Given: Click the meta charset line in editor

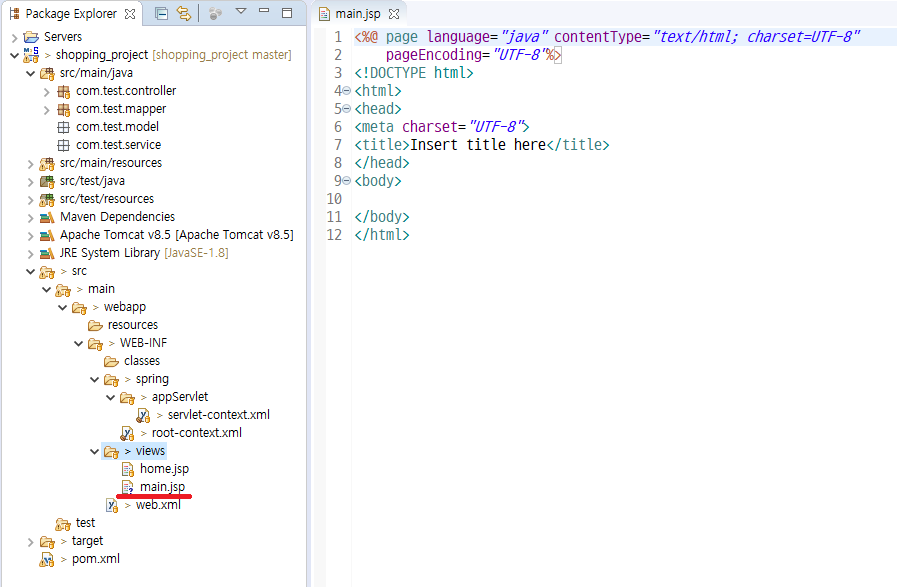Looking at the screenshot, I should (442, 127).
